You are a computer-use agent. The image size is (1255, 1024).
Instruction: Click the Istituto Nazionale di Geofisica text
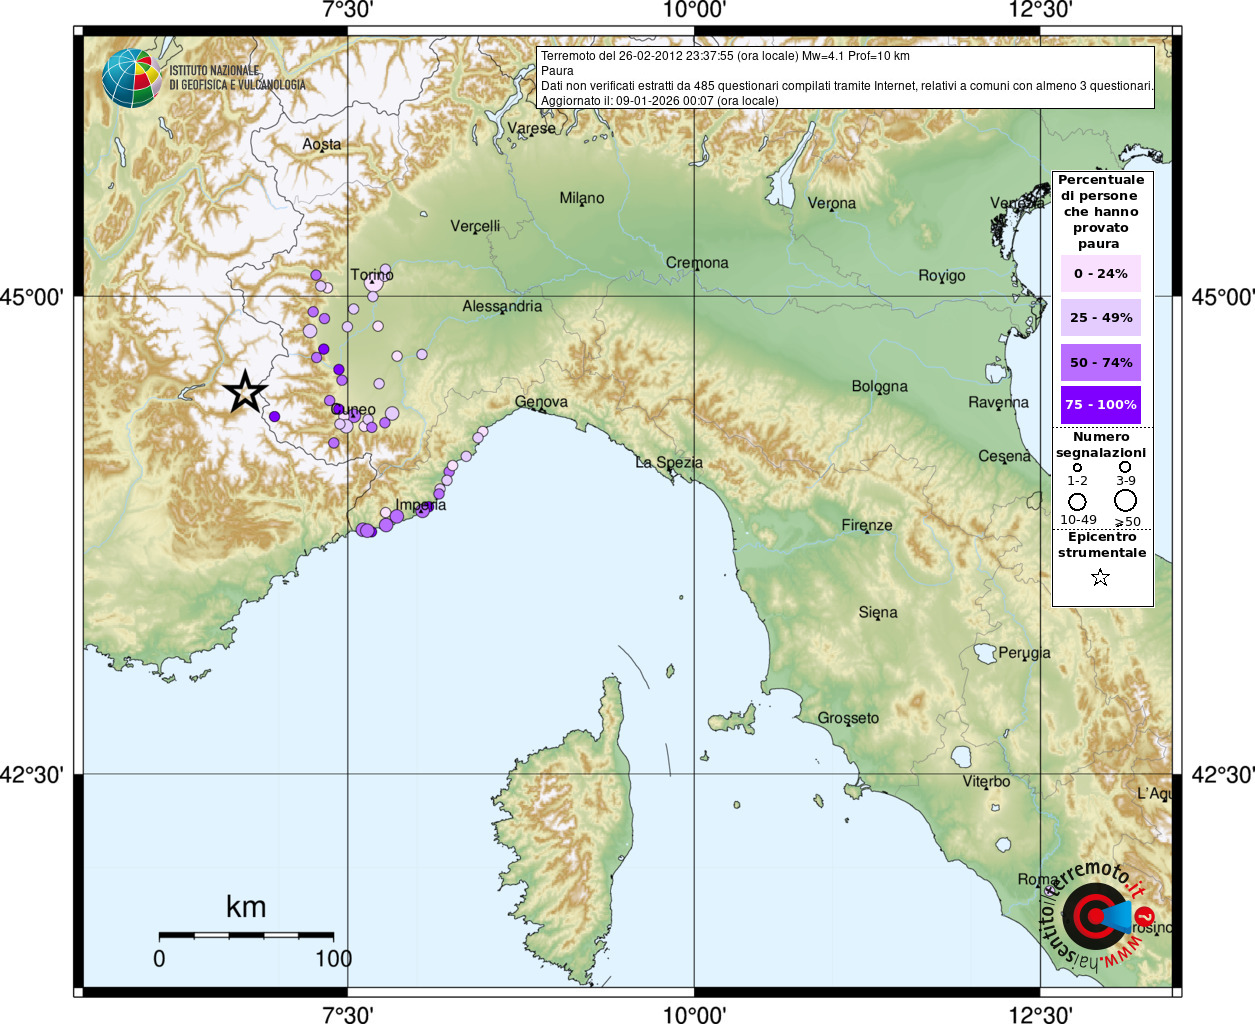237,78
